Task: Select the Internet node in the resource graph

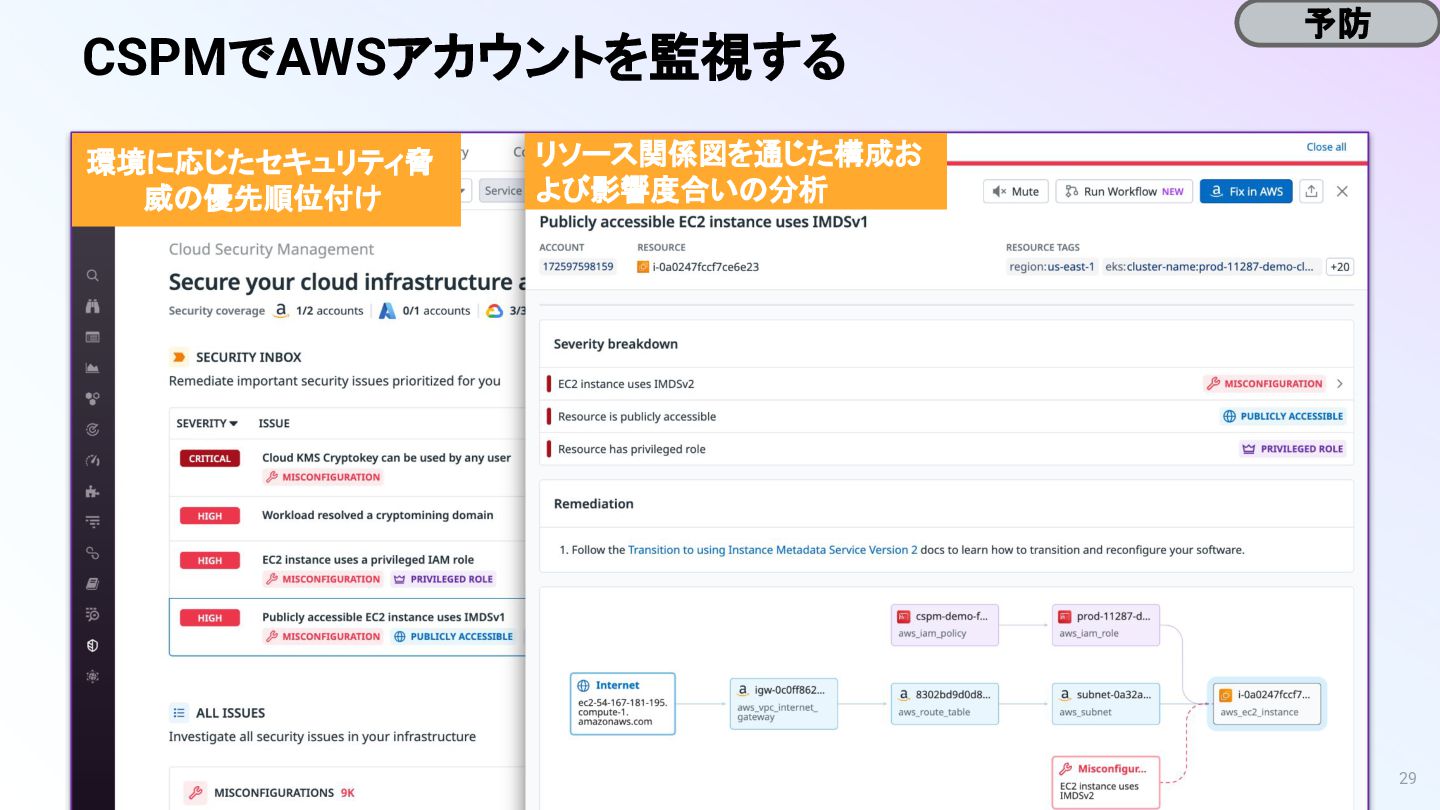Action: [x=622, y=704]
